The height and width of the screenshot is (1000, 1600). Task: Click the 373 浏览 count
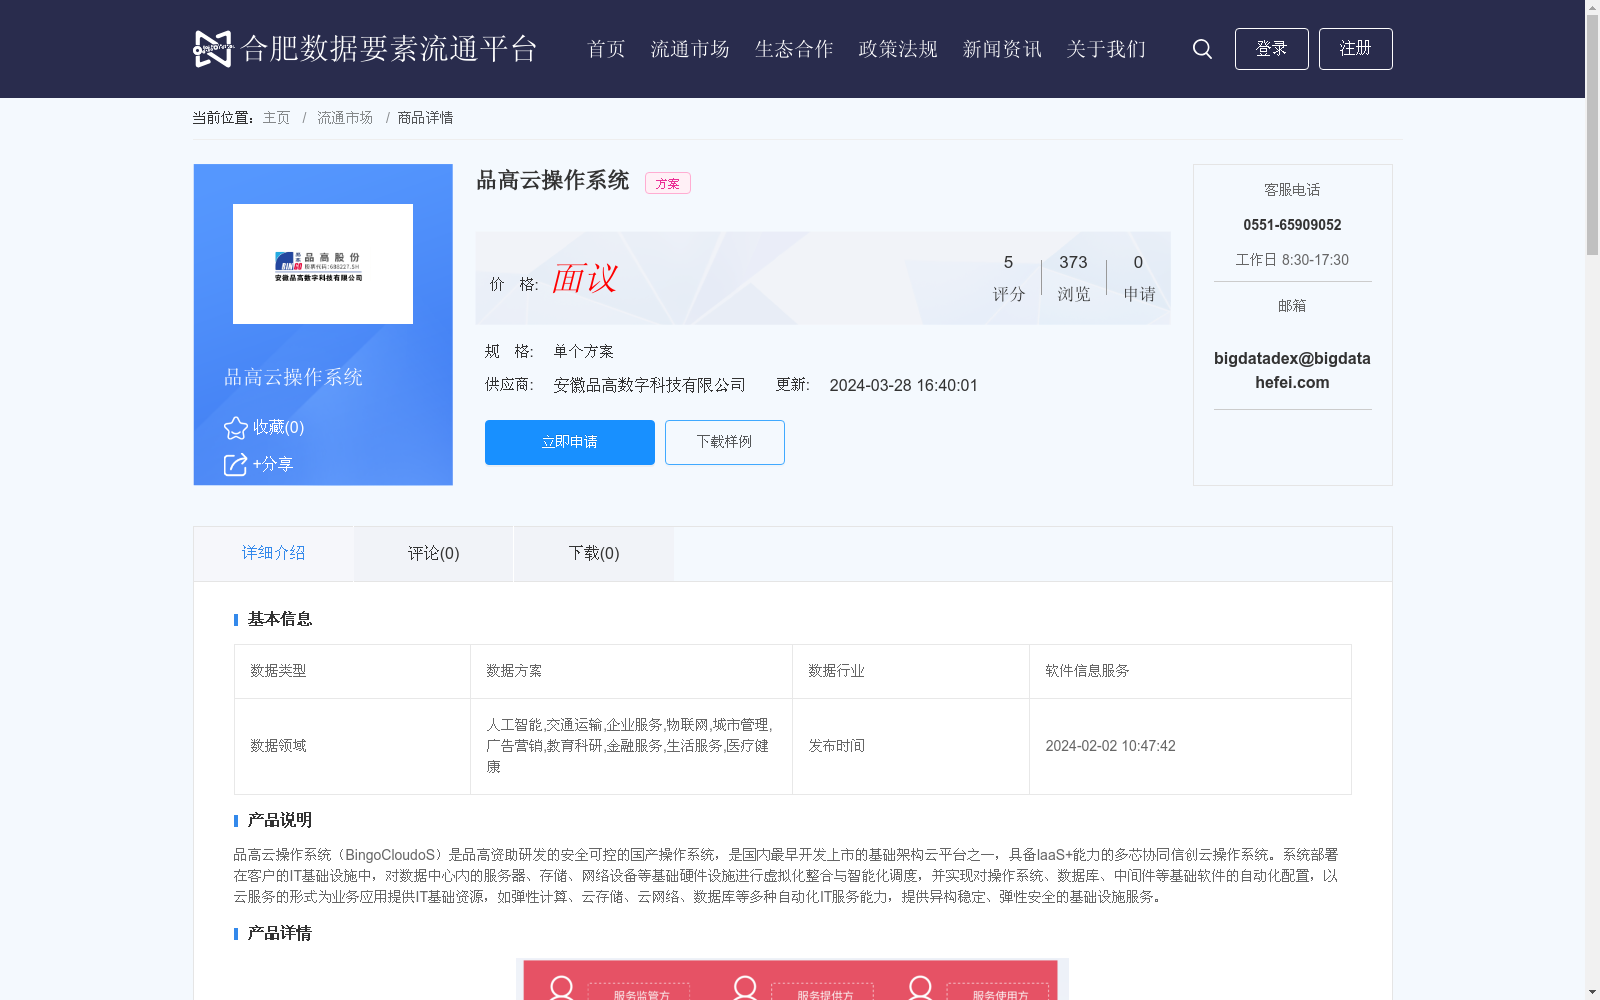1073,278
